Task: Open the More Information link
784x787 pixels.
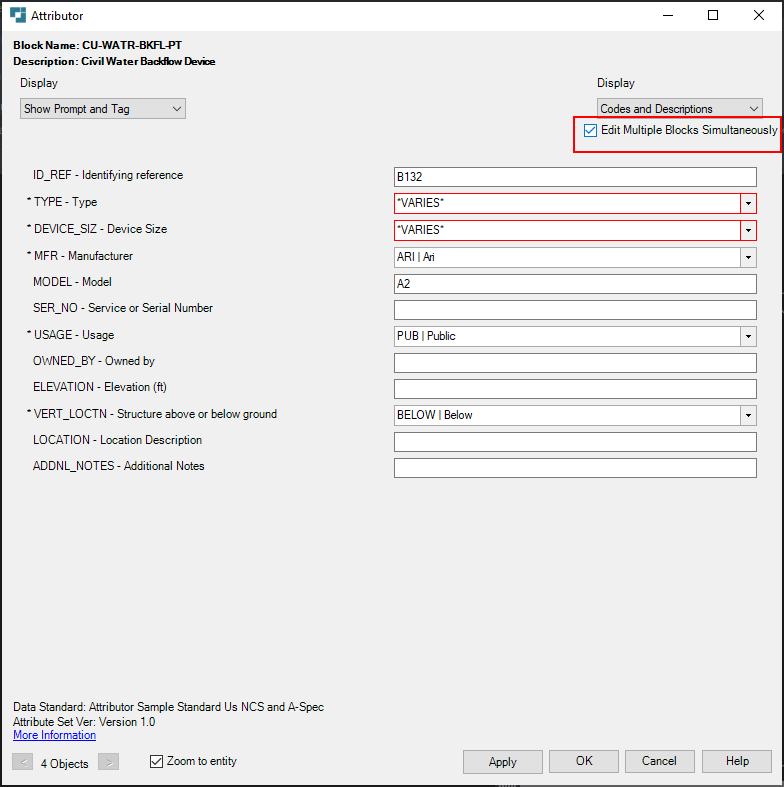Action: click(x=54, y=735)
